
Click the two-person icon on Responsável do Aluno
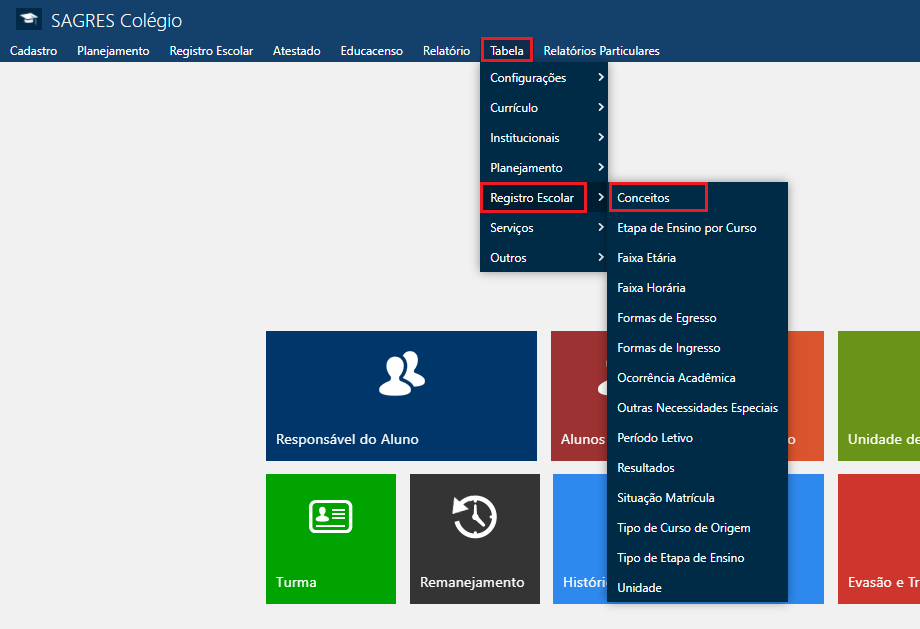tap(401, 372)
